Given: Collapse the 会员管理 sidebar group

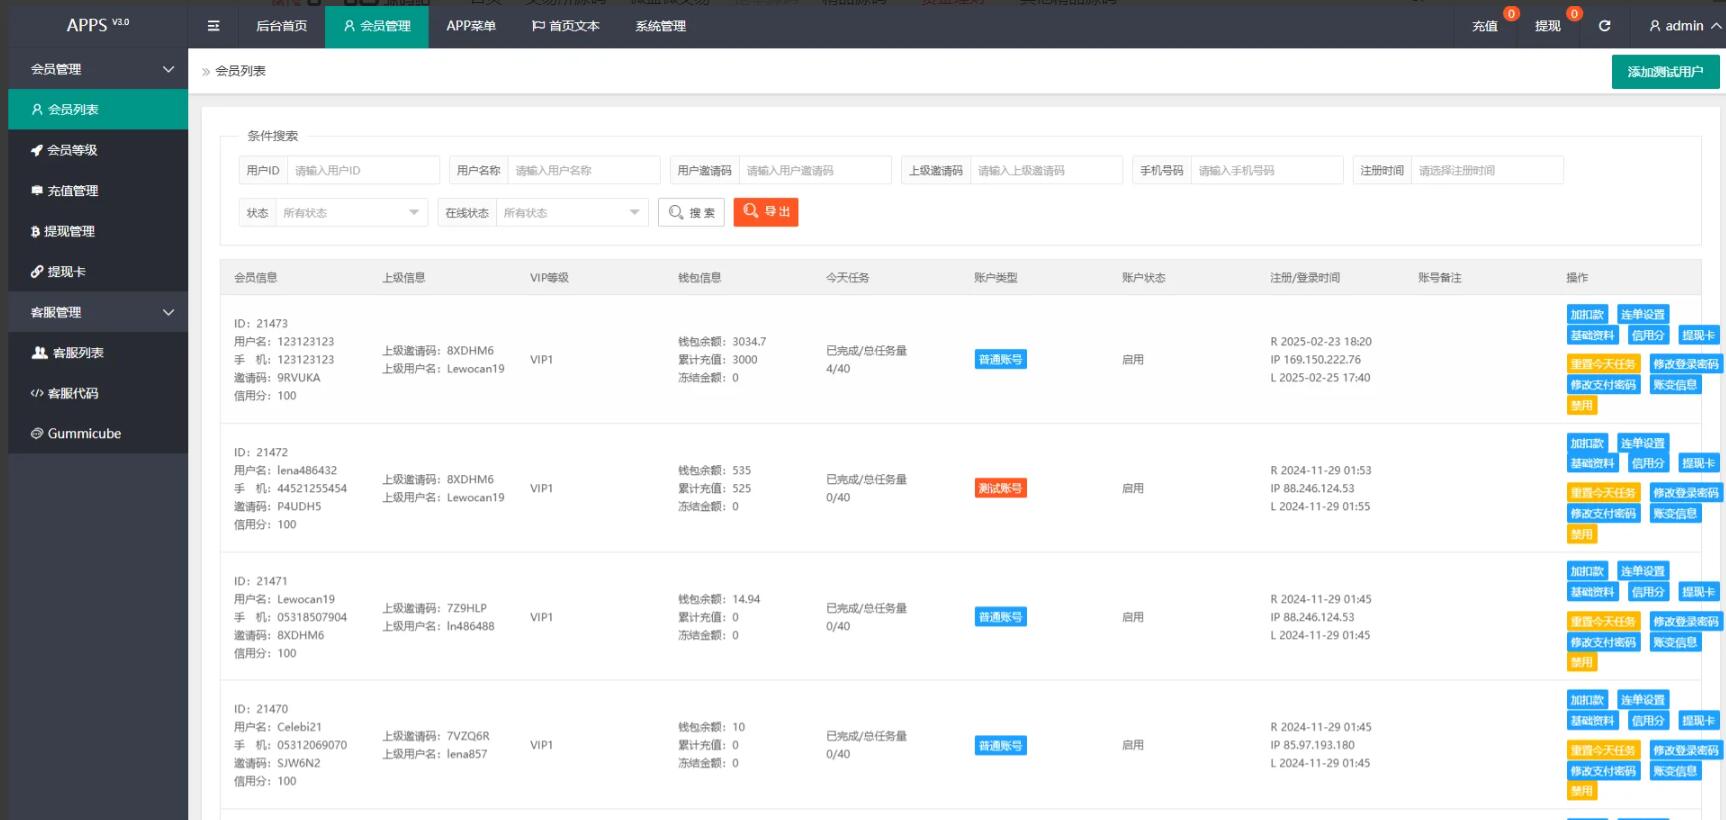Looking at the screenshot, I should point(168,69).
